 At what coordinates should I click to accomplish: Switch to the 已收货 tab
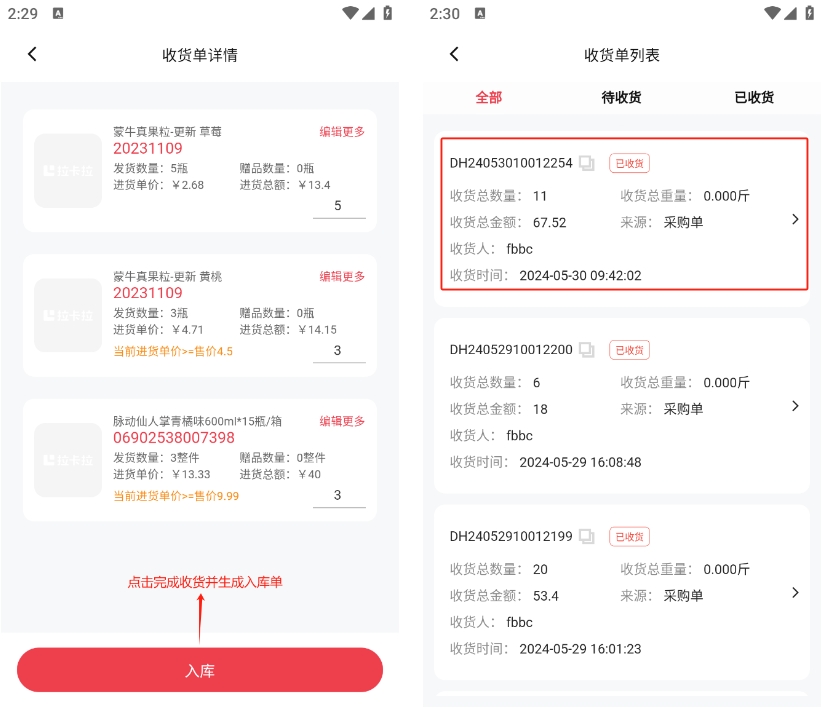click(754, 97)
